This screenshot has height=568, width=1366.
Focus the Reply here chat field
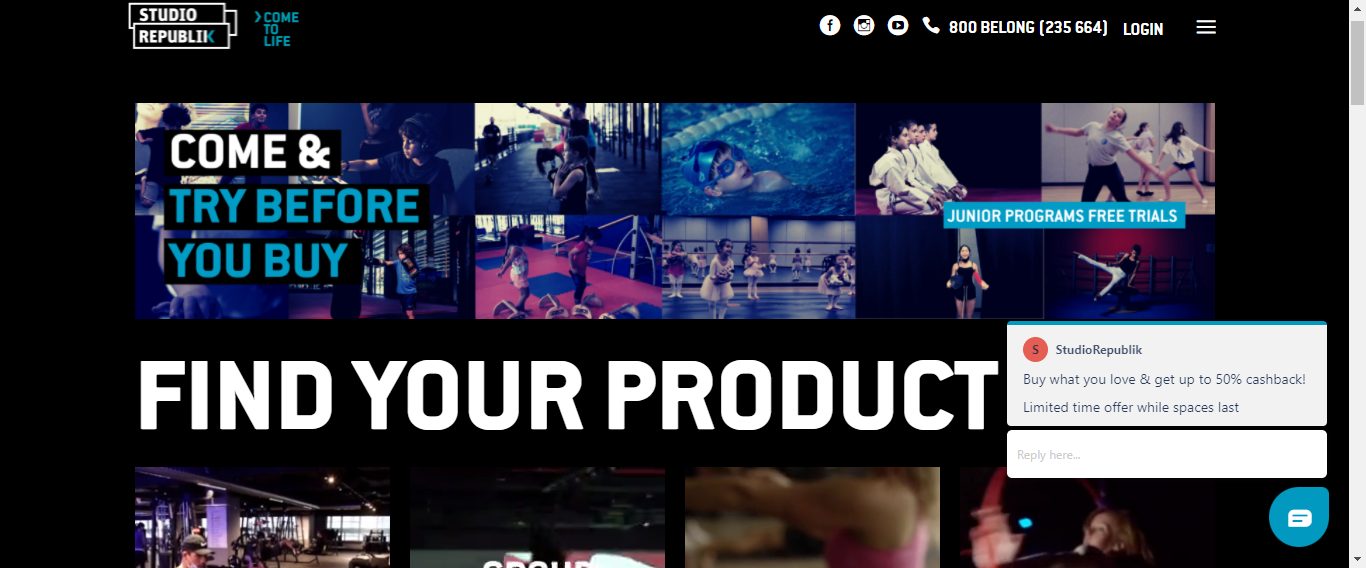coord(1167,454)
